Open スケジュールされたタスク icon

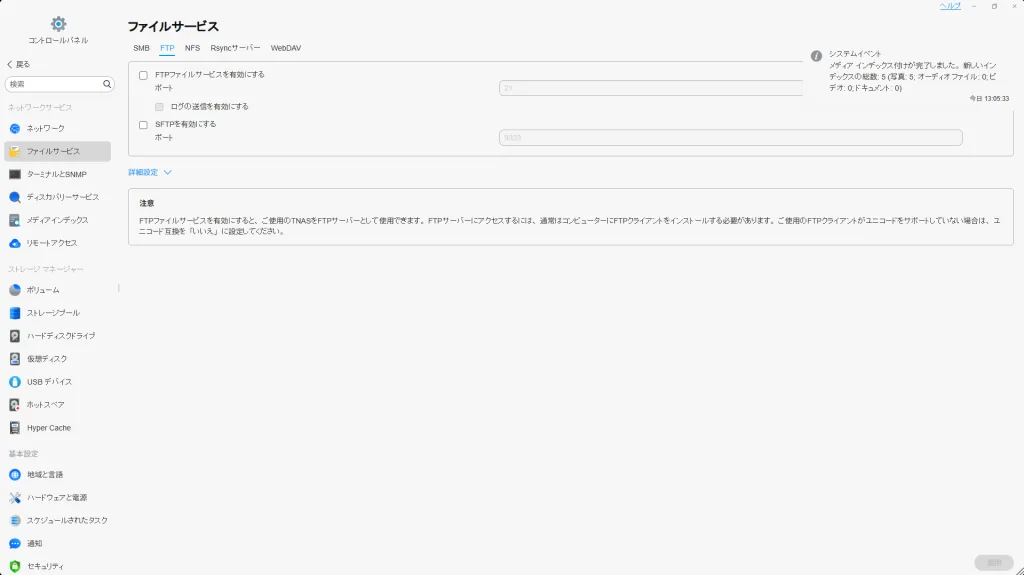click(14, 521)
